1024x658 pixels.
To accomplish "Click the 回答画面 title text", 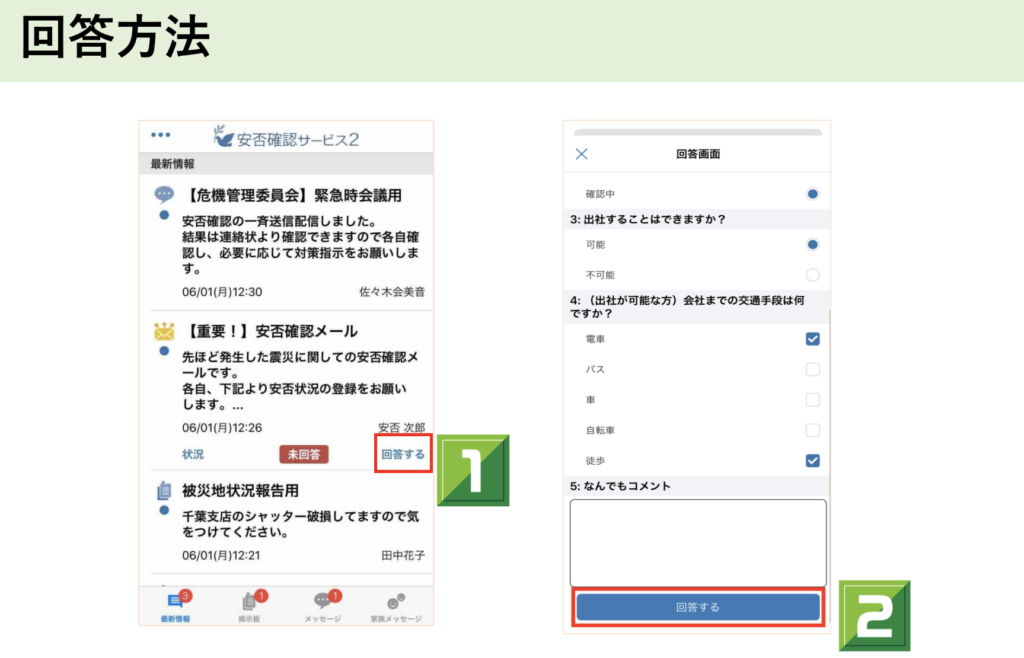I will 697,154.
